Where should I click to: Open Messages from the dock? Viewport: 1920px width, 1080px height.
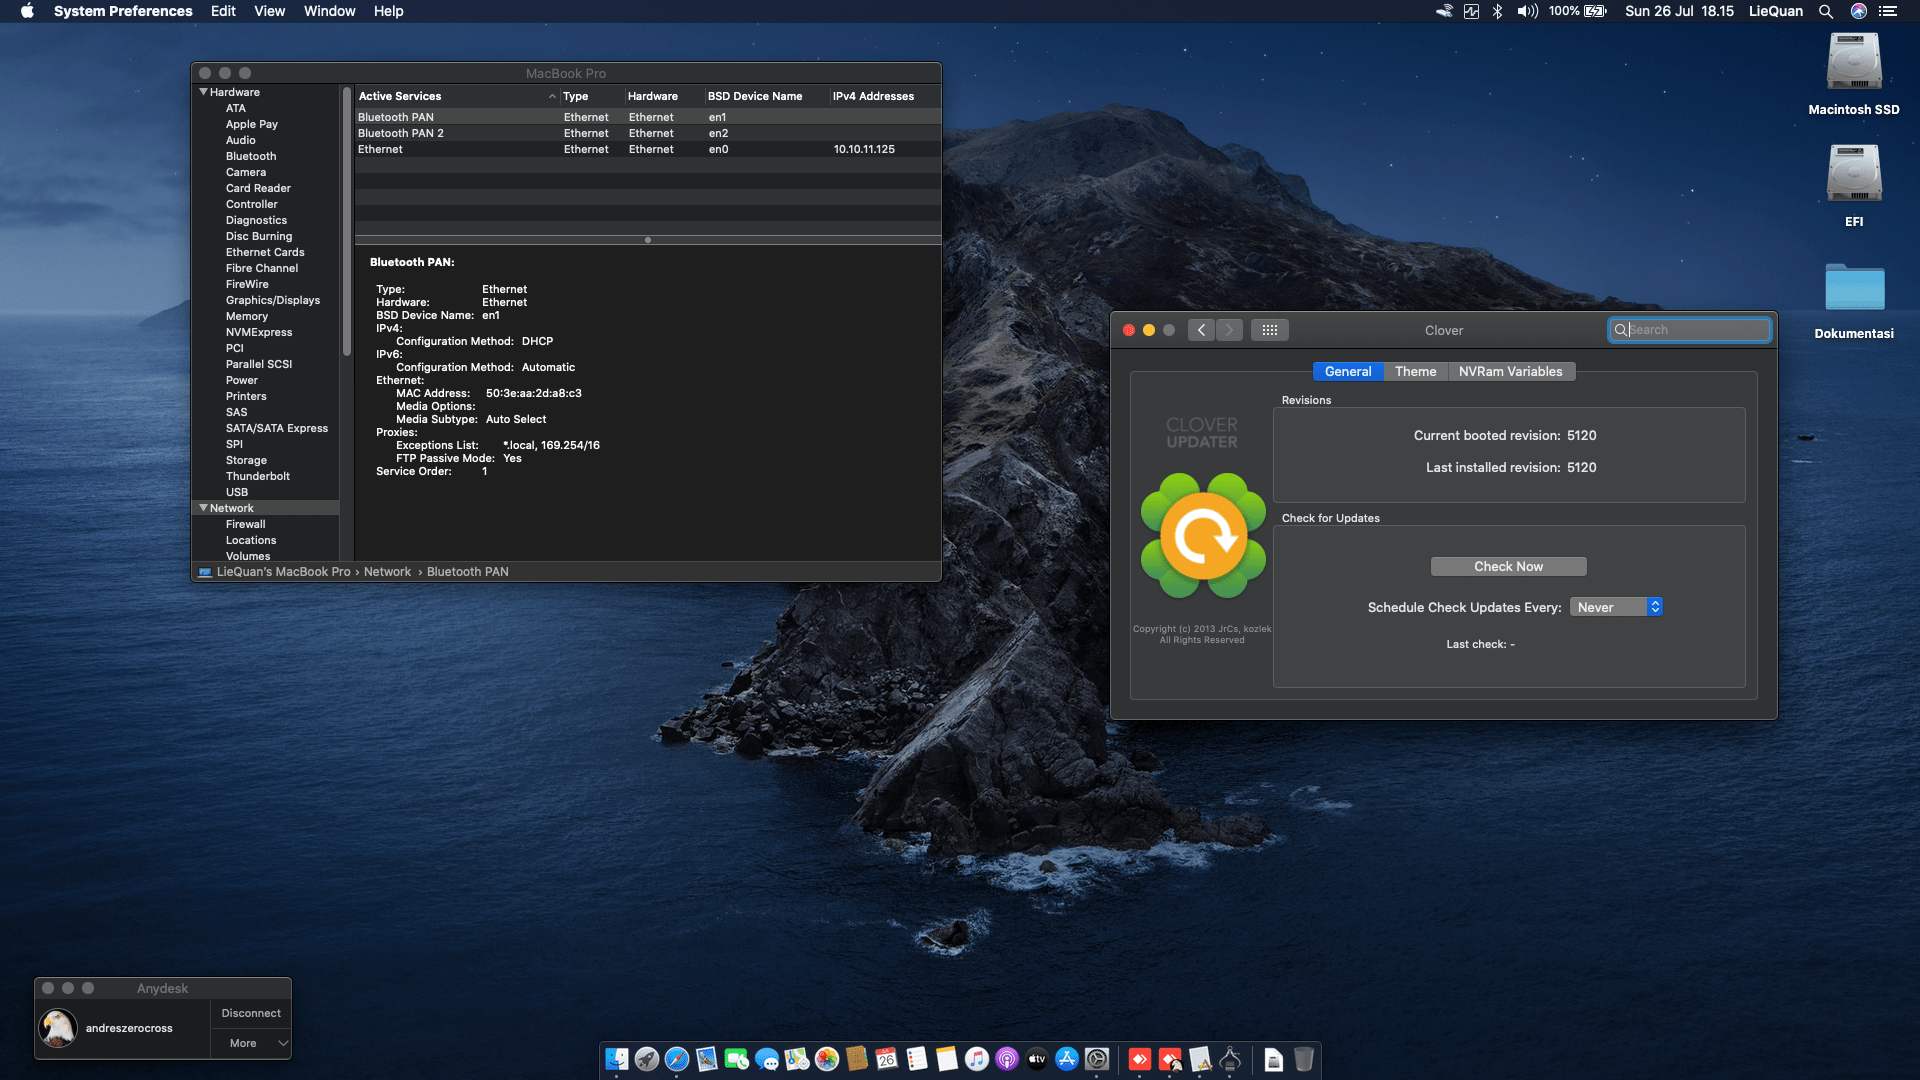coord(767,1059)
